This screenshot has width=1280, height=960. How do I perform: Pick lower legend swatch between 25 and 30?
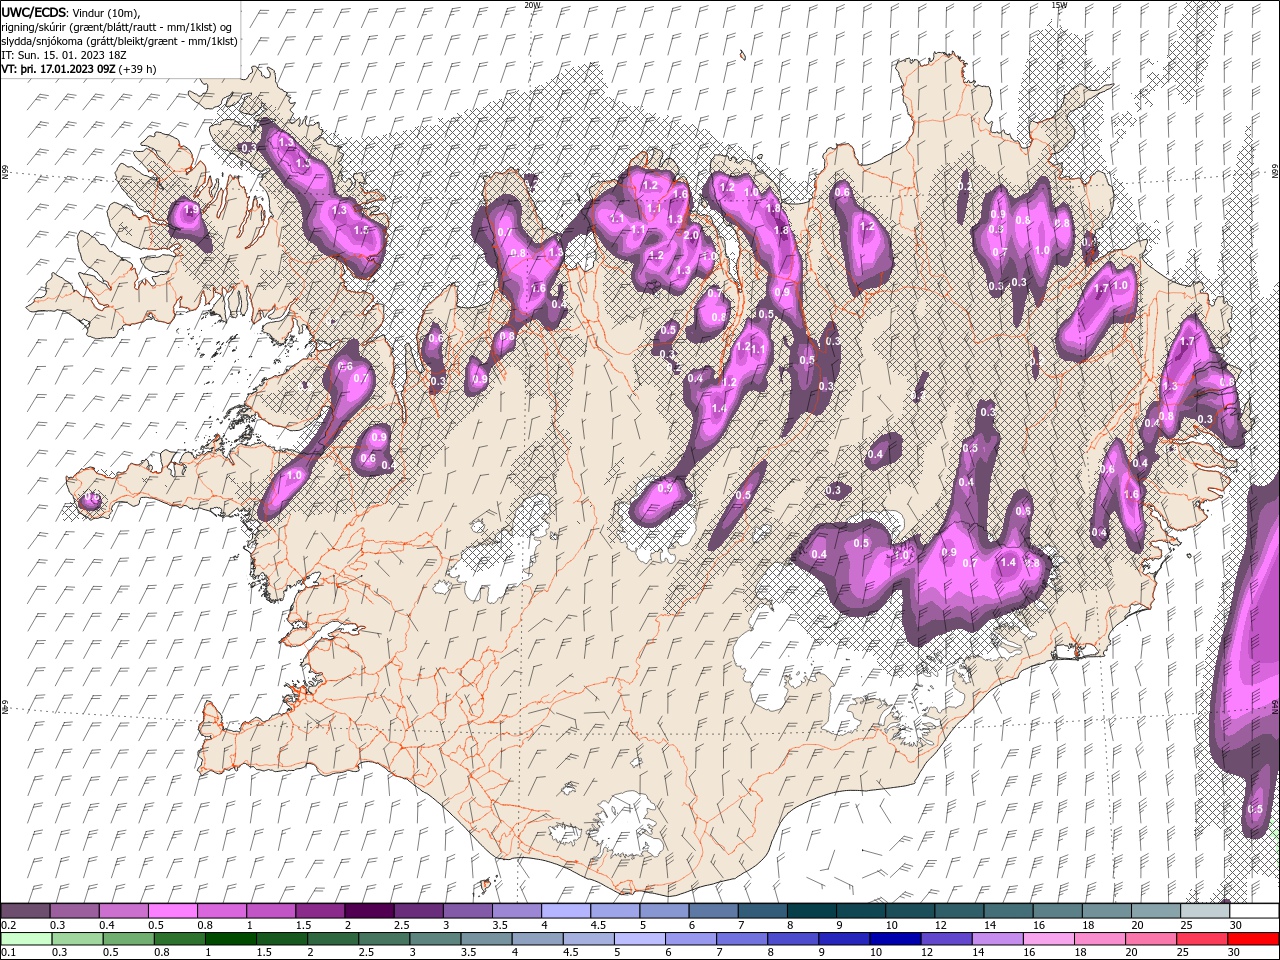[1202, 939]
